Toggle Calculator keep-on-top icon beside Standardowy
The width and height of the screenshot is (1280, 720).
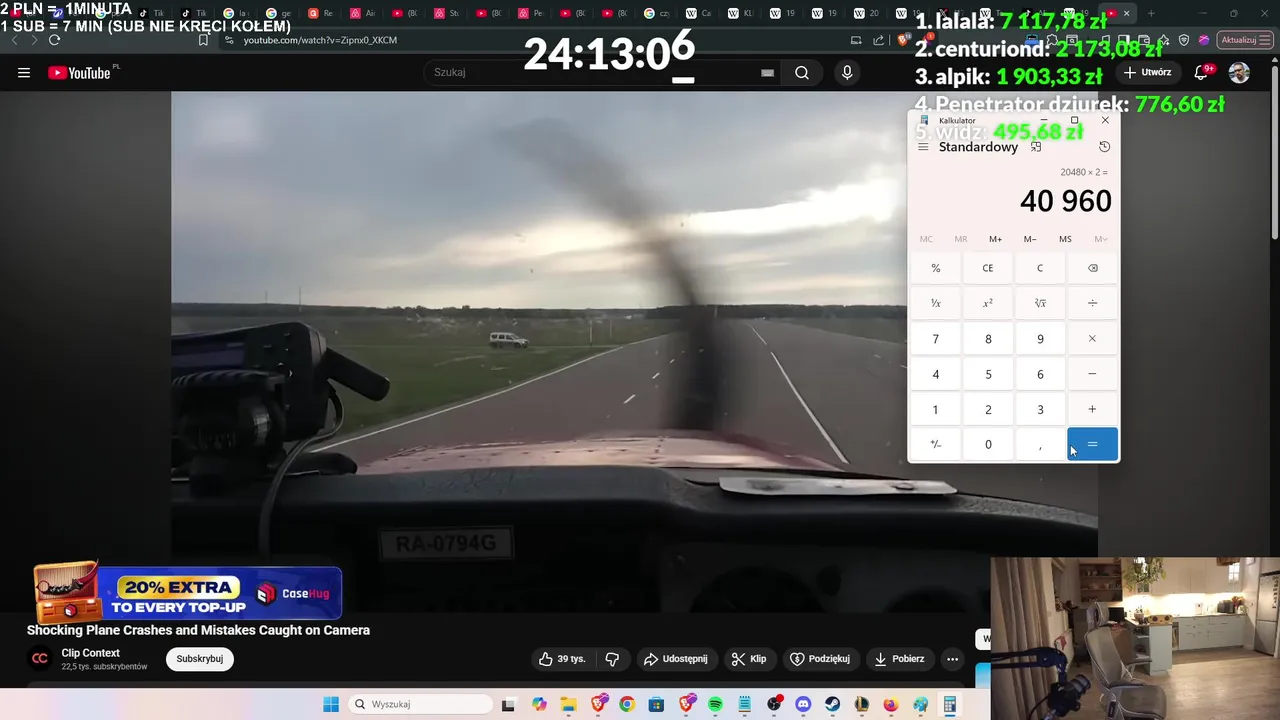[x=1036, y=147]
